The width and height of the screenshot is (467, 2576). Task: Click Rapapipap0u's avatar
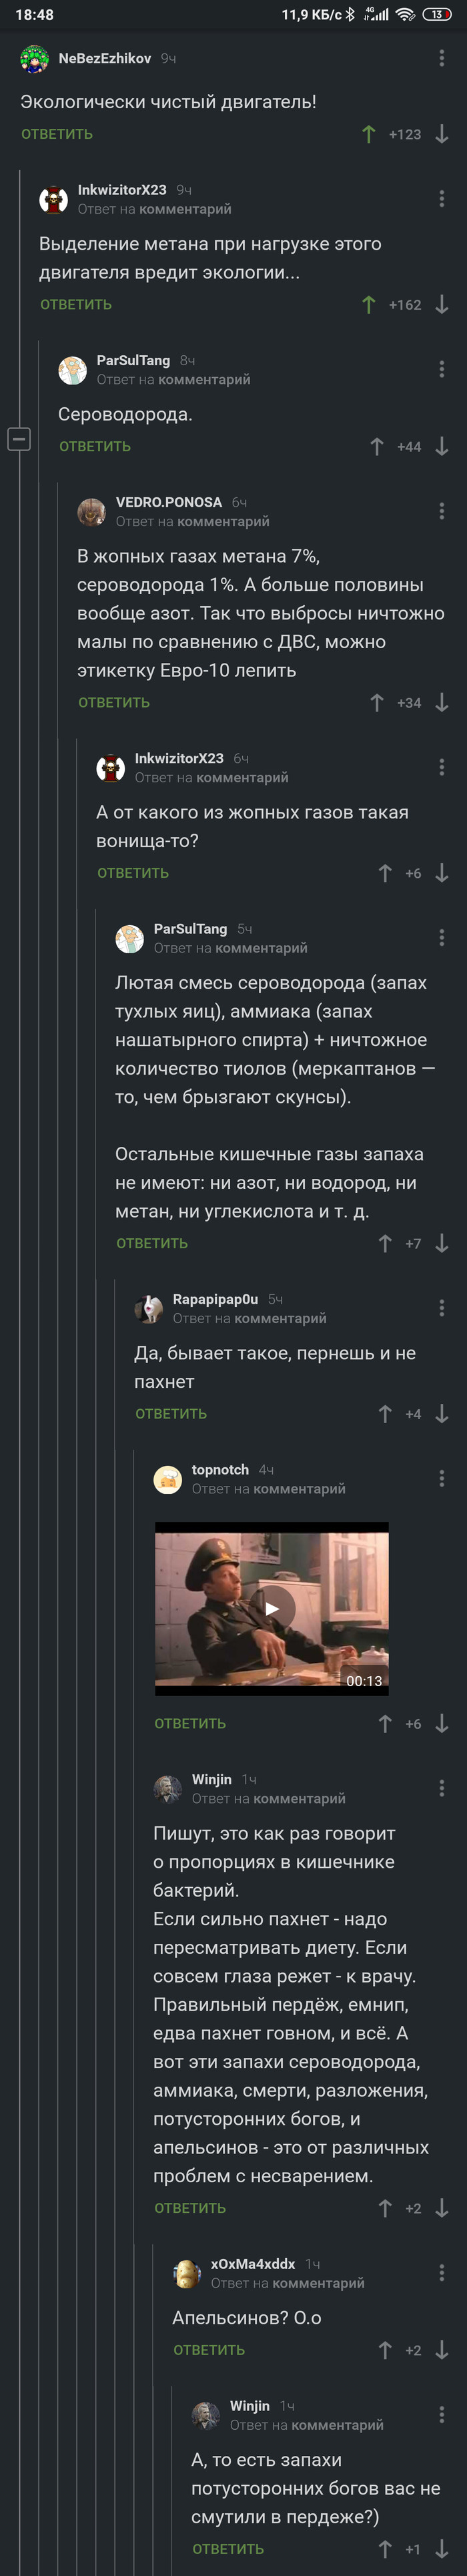[152, 1307]
